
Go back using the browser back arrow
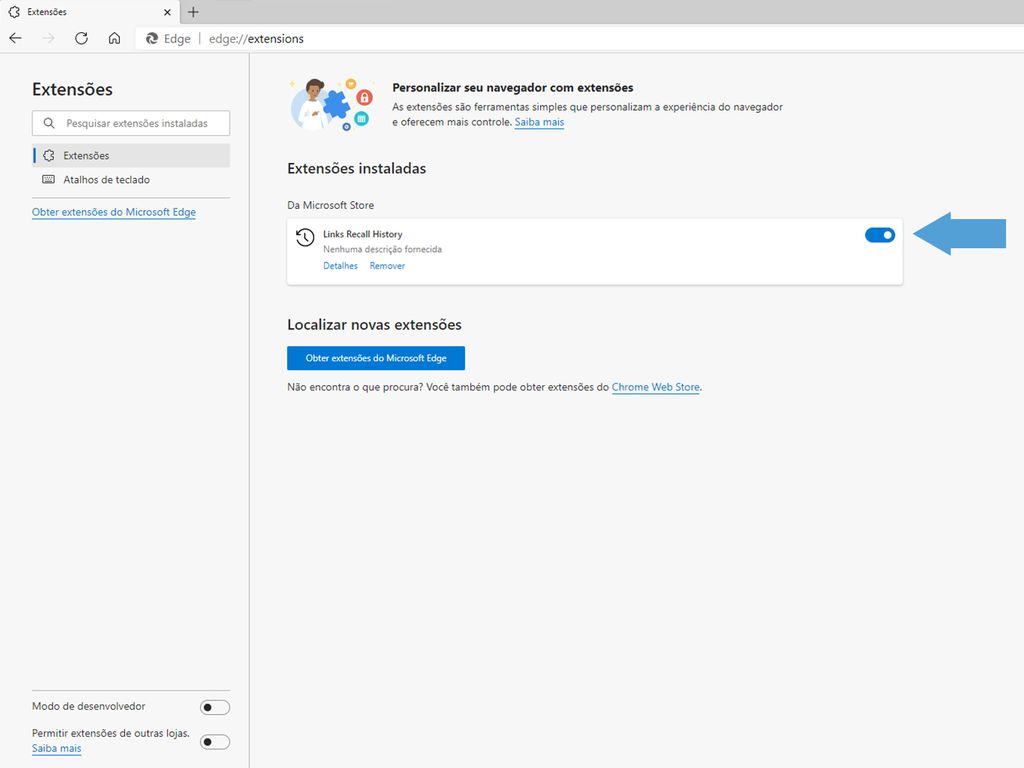[16, 39]
